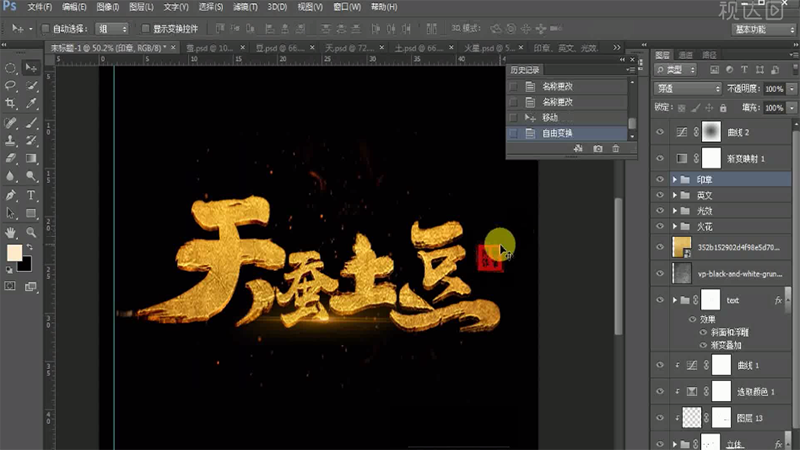Select the Dodge tool
This screenshot has width=800, height=450.
pyautogui.click(x=31, y=177)
